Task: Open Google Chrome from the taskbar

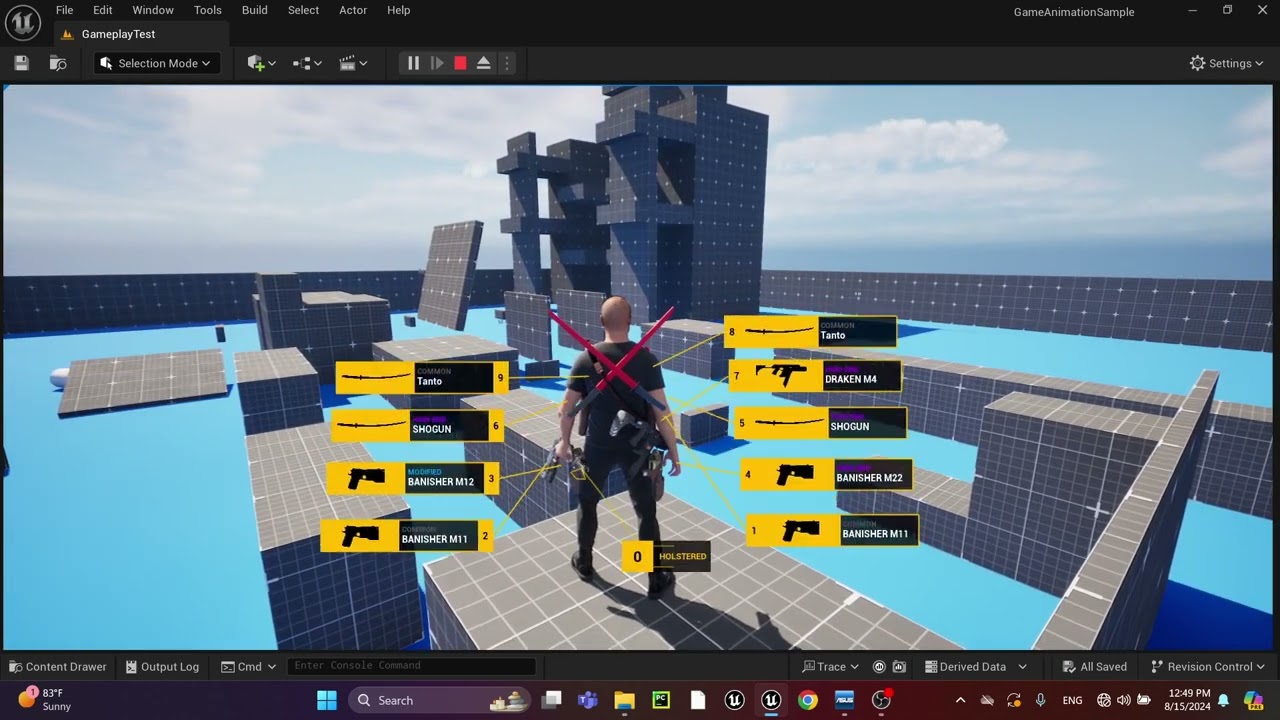Action: click(x=808, y=700)
